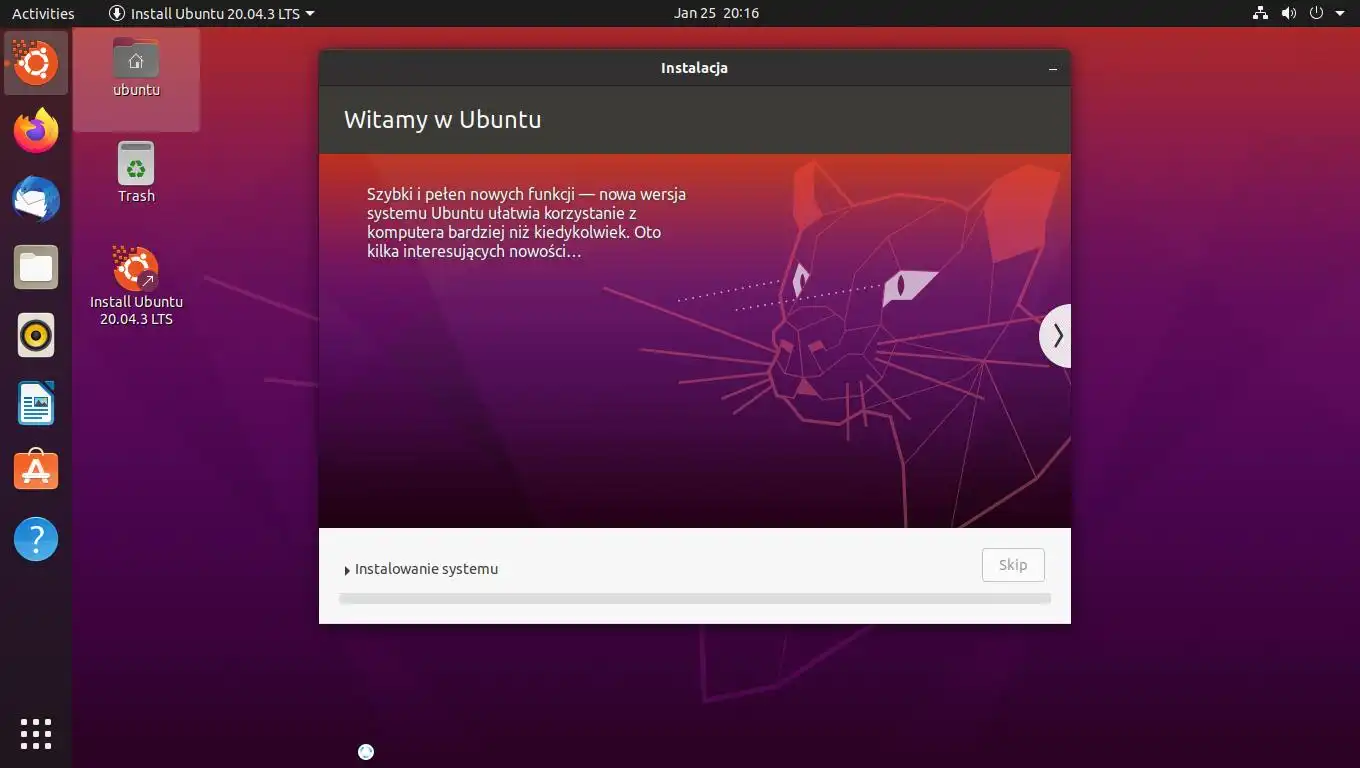Image resolution: width=1360 pixels, height=768 pixels.
Task: Click the Skip button
Action: (x=1013, y=565)
